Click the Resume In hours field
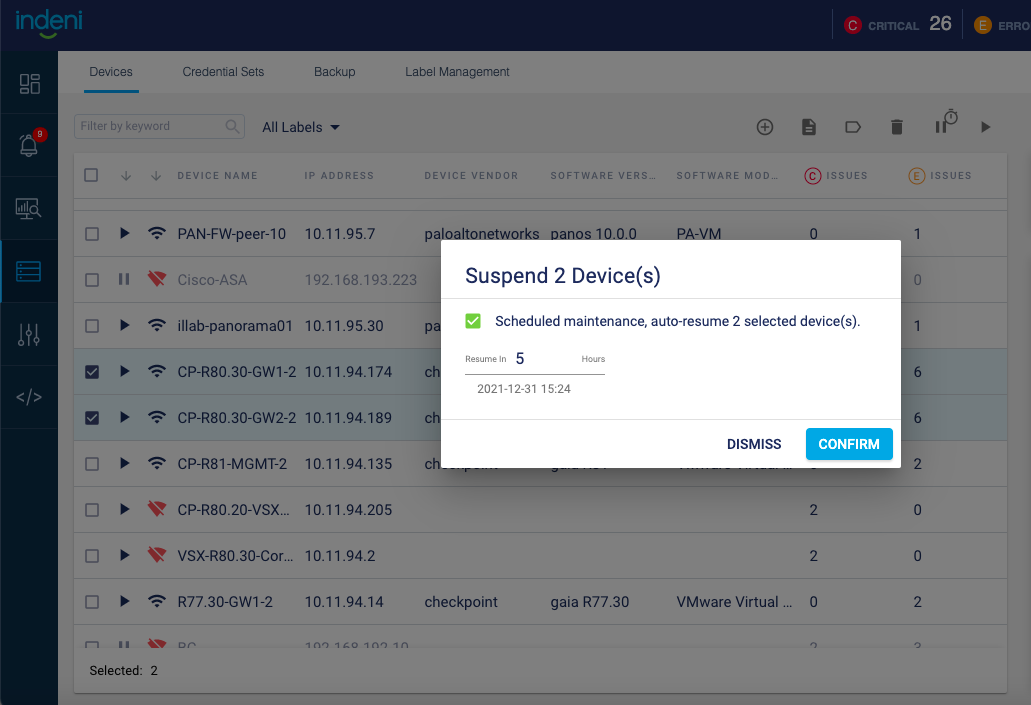This screenshot has width=1031, height=705. click(x=535, y=359)
